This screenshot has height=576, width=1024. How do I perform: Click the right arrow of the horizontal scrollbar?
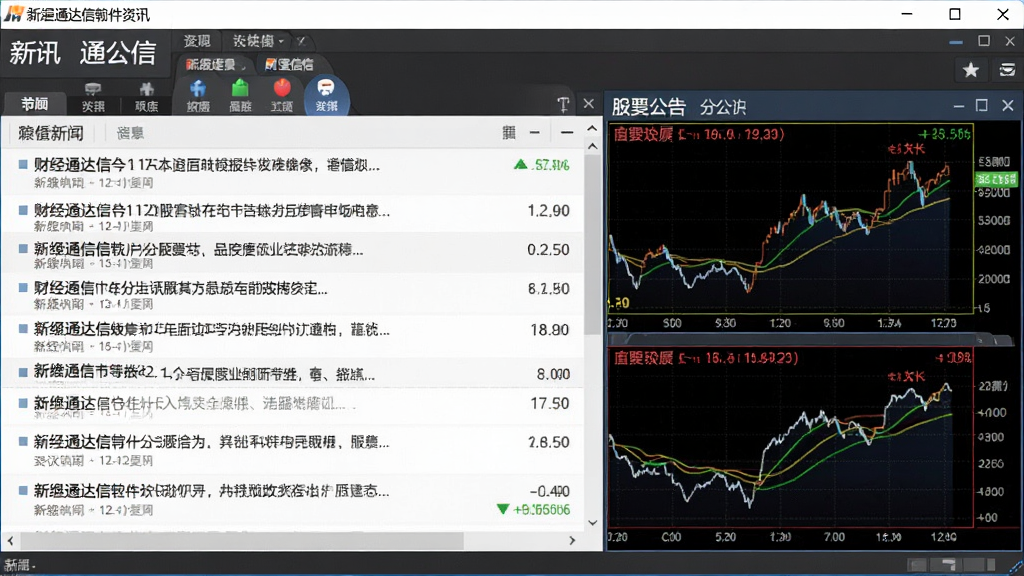pos(572,540)
